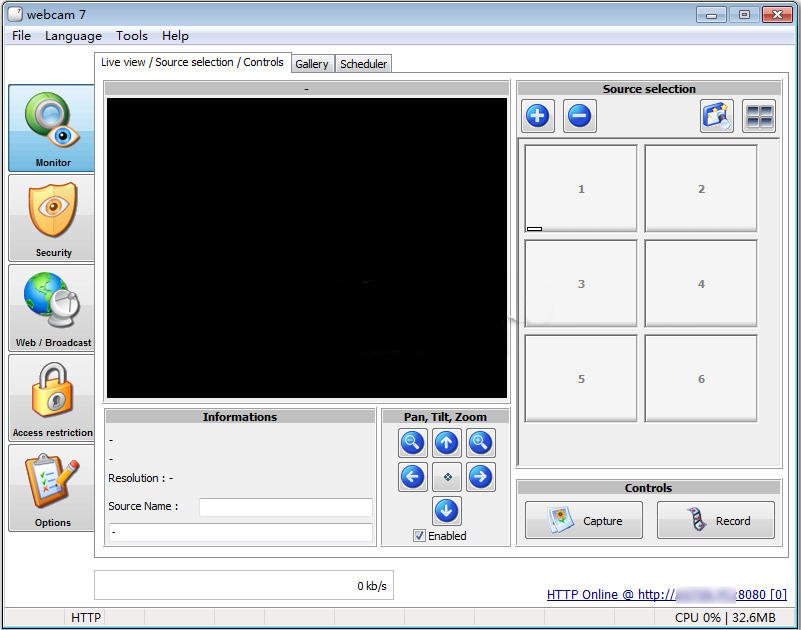Pan camera right with right arrow
The height and width of the screenshot is (630, 801).
(x=480, y=477)
